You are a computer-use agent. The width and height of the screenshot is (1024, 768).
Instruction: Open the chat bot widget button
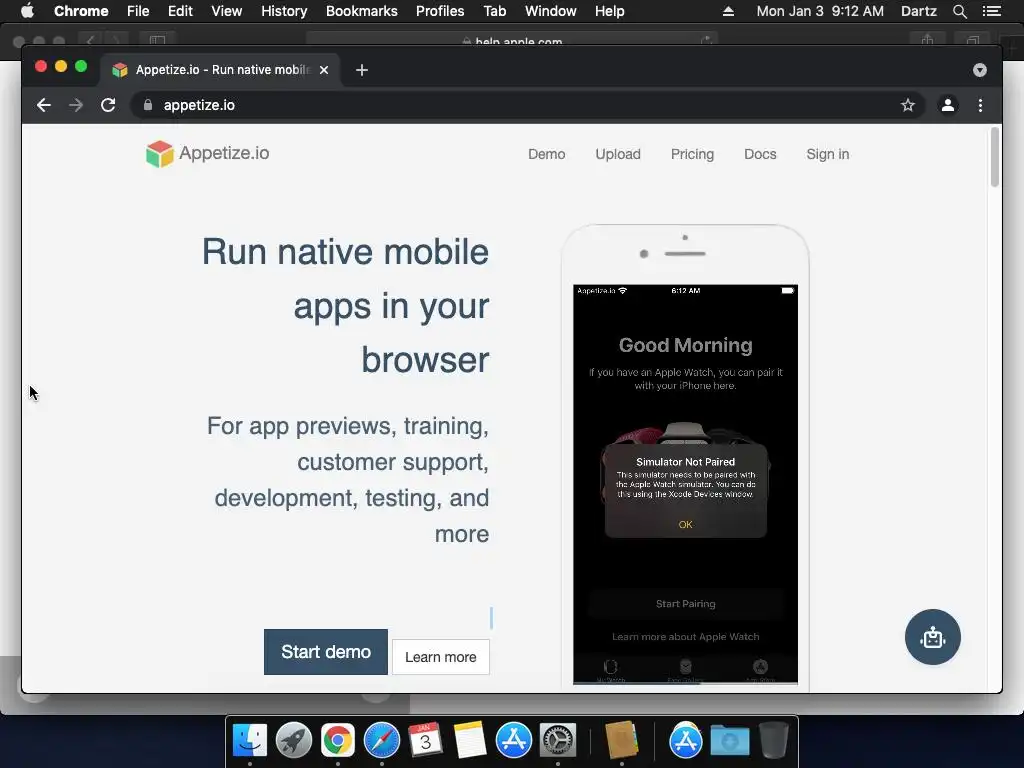pyautogui.click(x=933, y=637)
